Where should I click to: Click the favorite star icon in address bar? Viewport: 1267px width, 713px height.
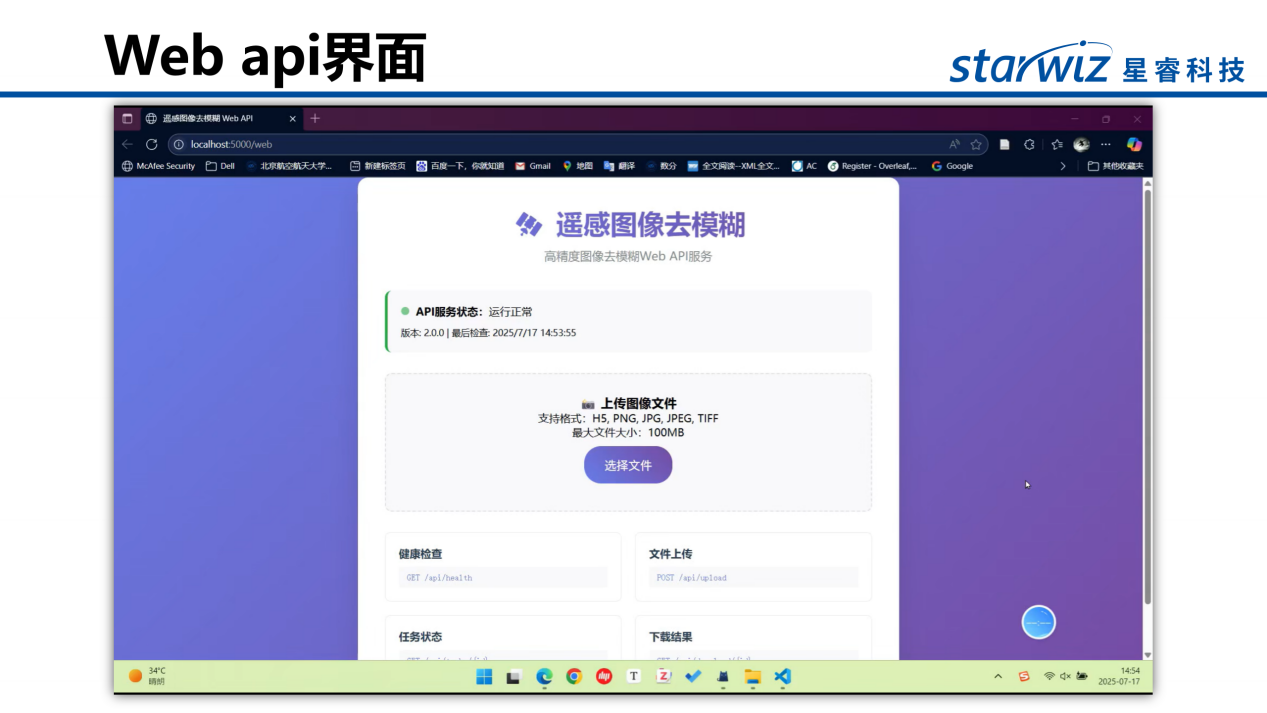point(976,144)
